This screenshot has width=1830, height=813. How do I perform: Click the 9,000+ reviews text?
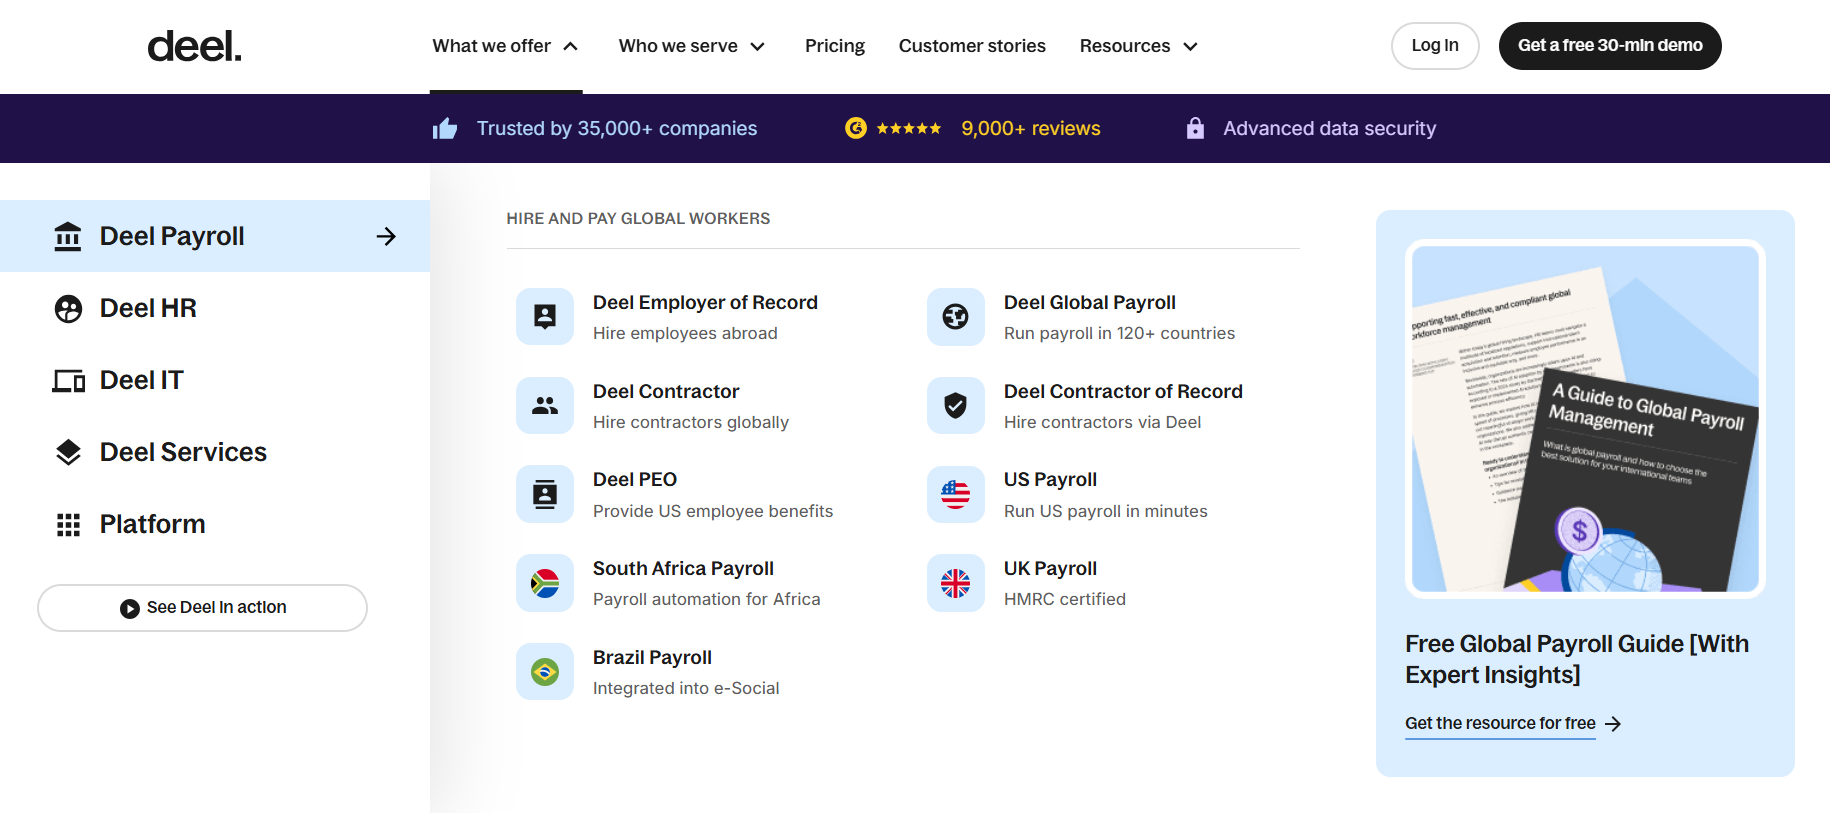click(x=1031, y=128)
